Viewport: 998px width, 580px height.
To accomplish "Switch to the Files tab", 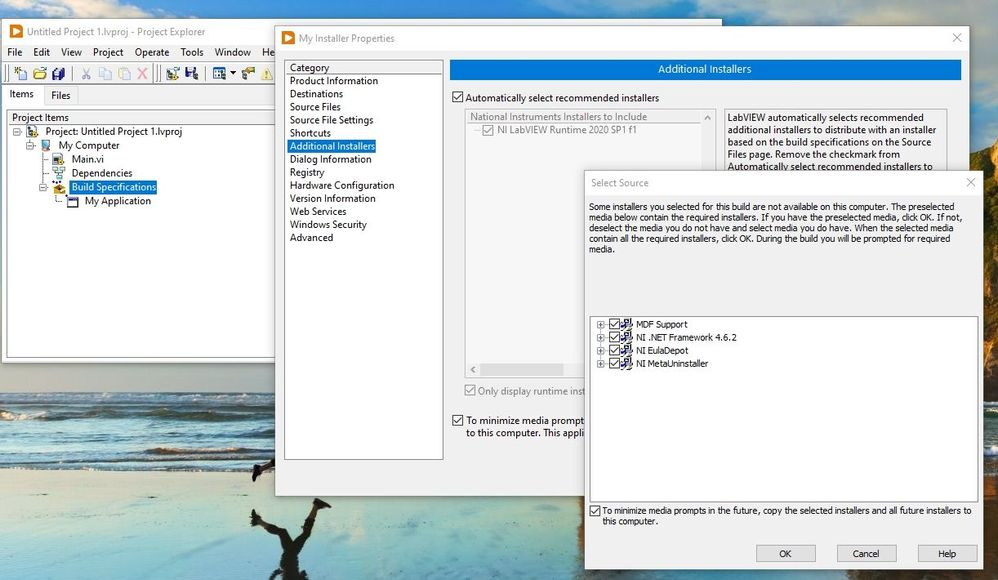I will pyautogui.click(x=60, y=95).
